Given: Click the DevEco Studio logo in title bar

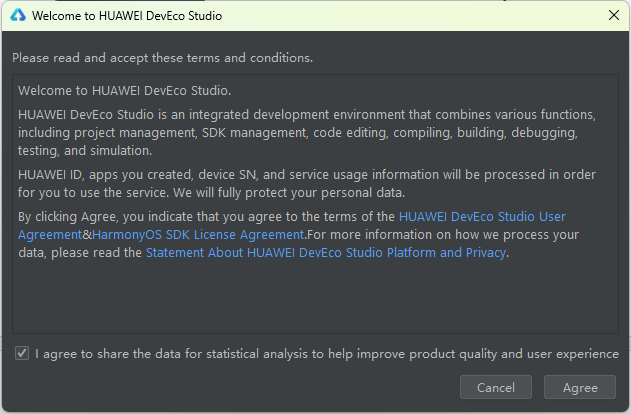Looking at the screenshot, I should tap(17, 16).
